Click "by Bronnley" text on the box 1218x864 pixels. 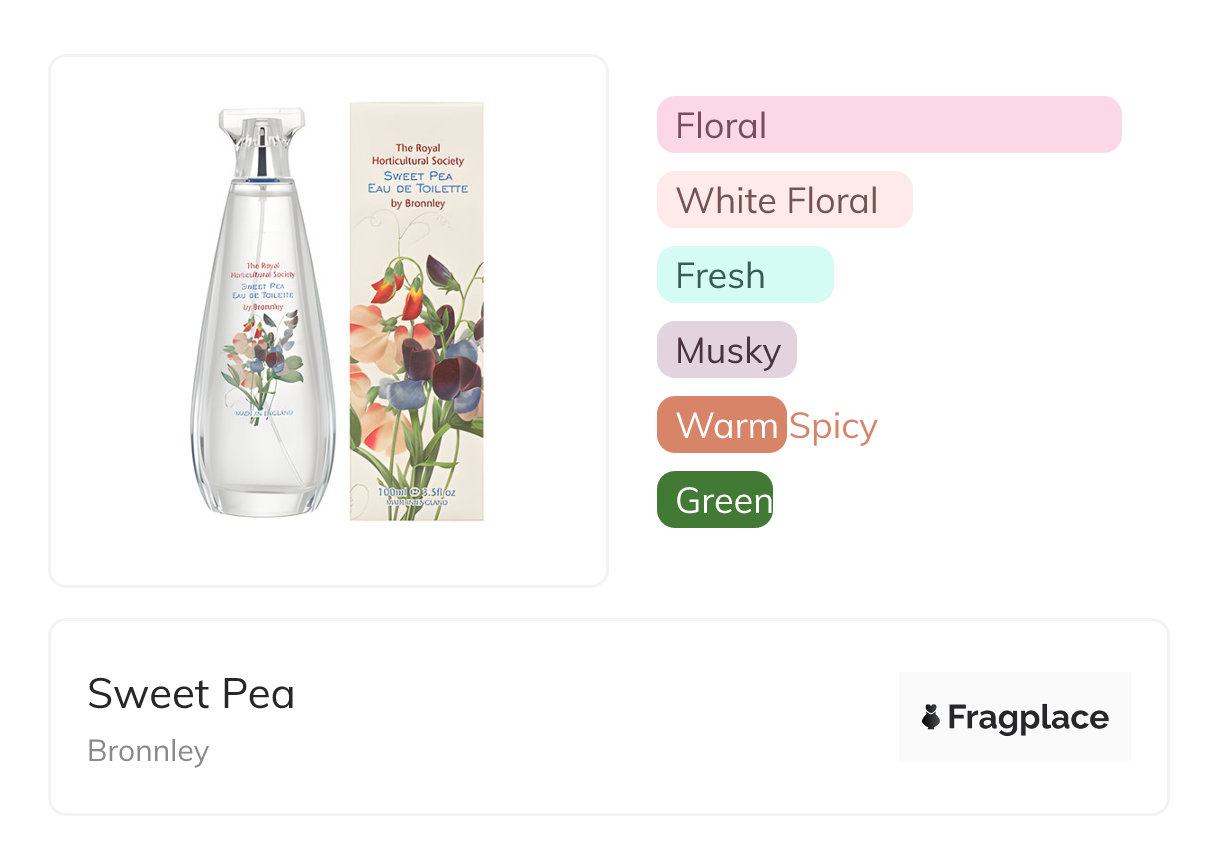tap(417, 203)
